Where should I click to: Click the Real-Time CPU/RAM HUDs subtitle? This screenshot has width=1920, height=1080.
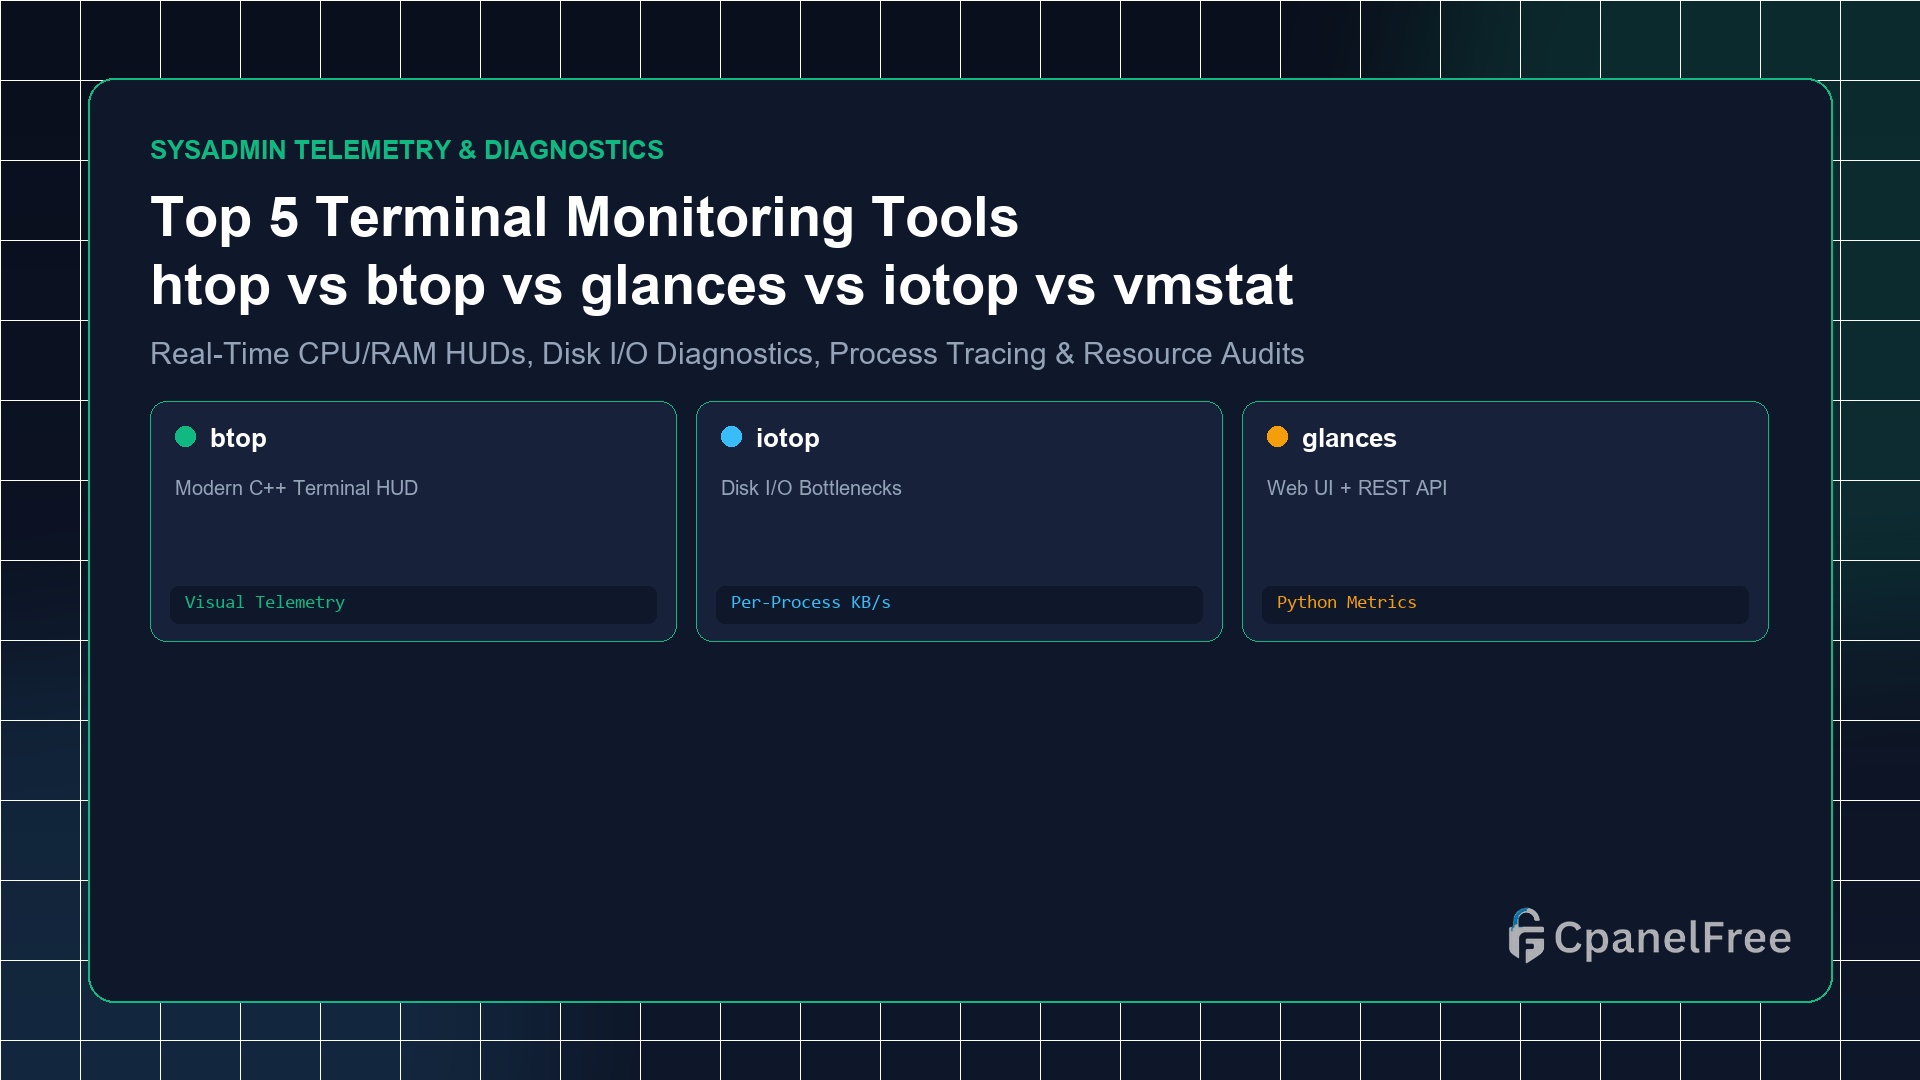tap(727, 354)
